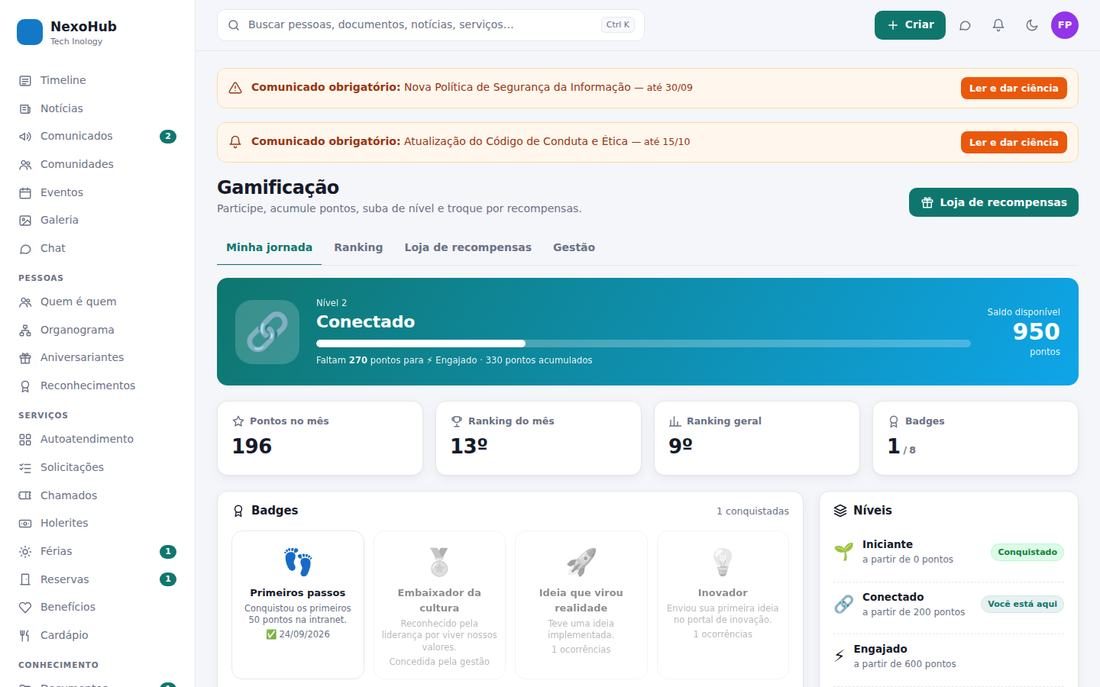Viewport: 1100px width, 687px height.
Task: Click the chain link level icon
Action: point(267,332)
